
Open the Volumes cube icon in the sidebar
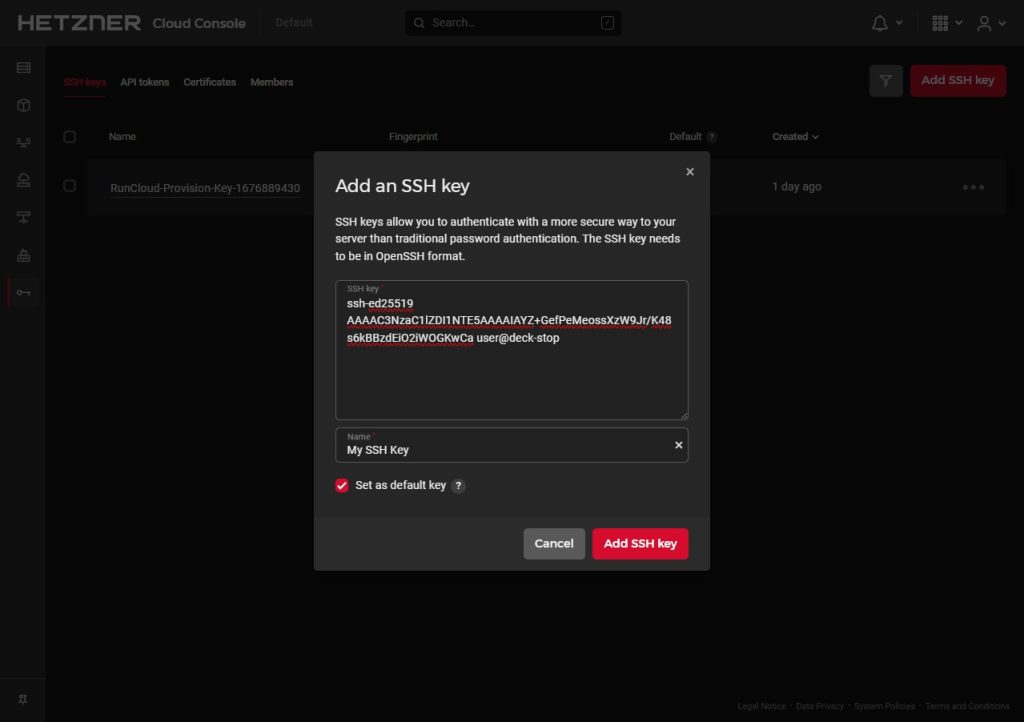point(23,105)
